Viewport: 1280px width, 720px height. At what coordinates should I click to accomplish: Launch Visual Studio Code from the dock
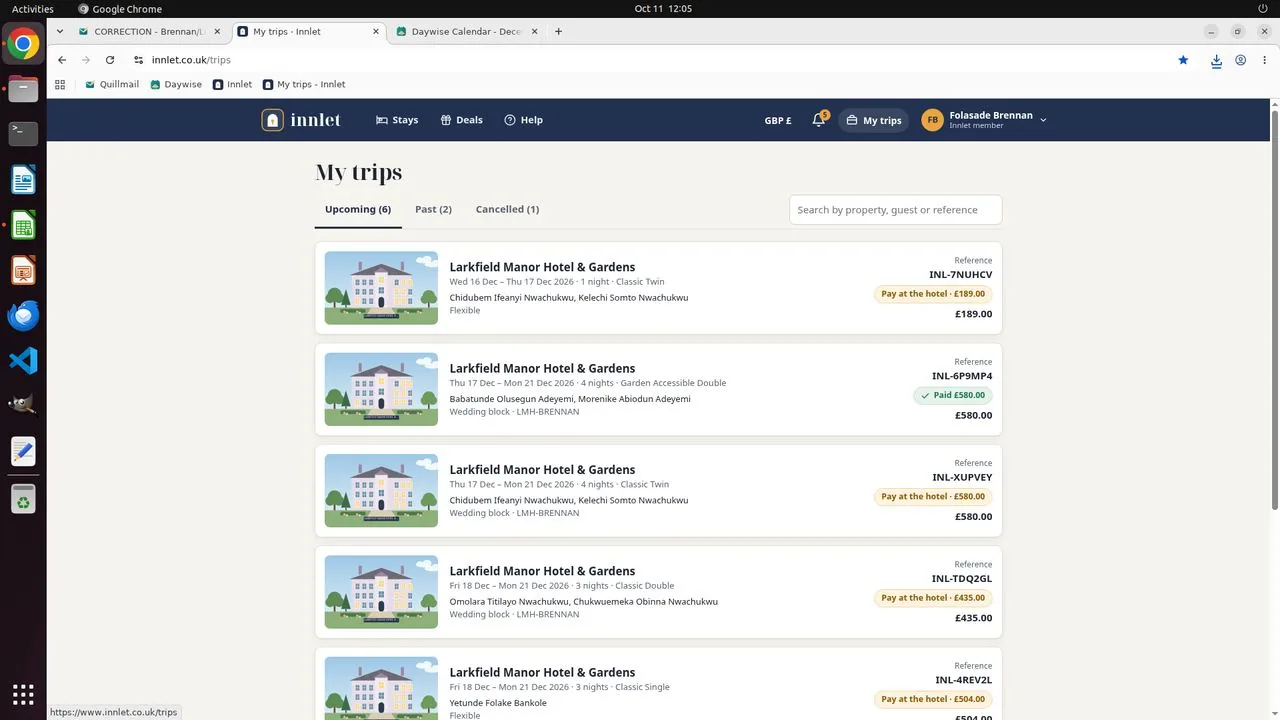tap(23, 361)
